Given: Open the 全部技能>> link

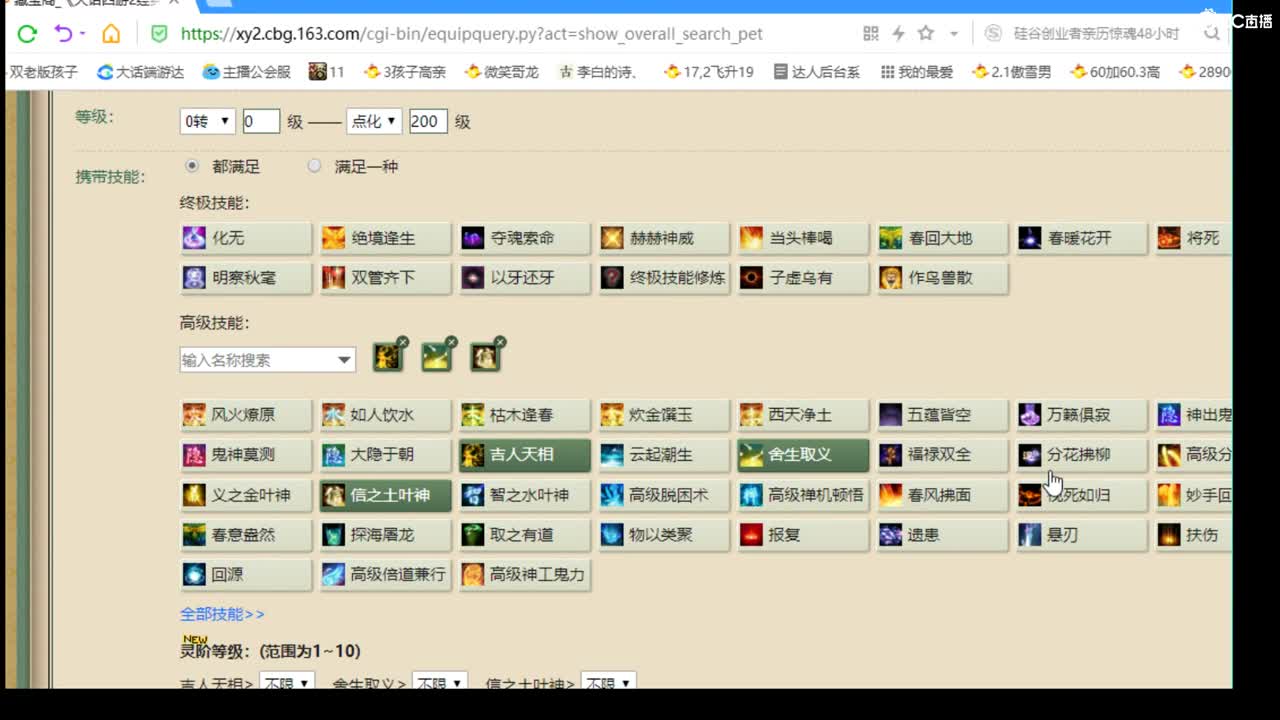Looking at the screenshot, I should tap(222, 614).
